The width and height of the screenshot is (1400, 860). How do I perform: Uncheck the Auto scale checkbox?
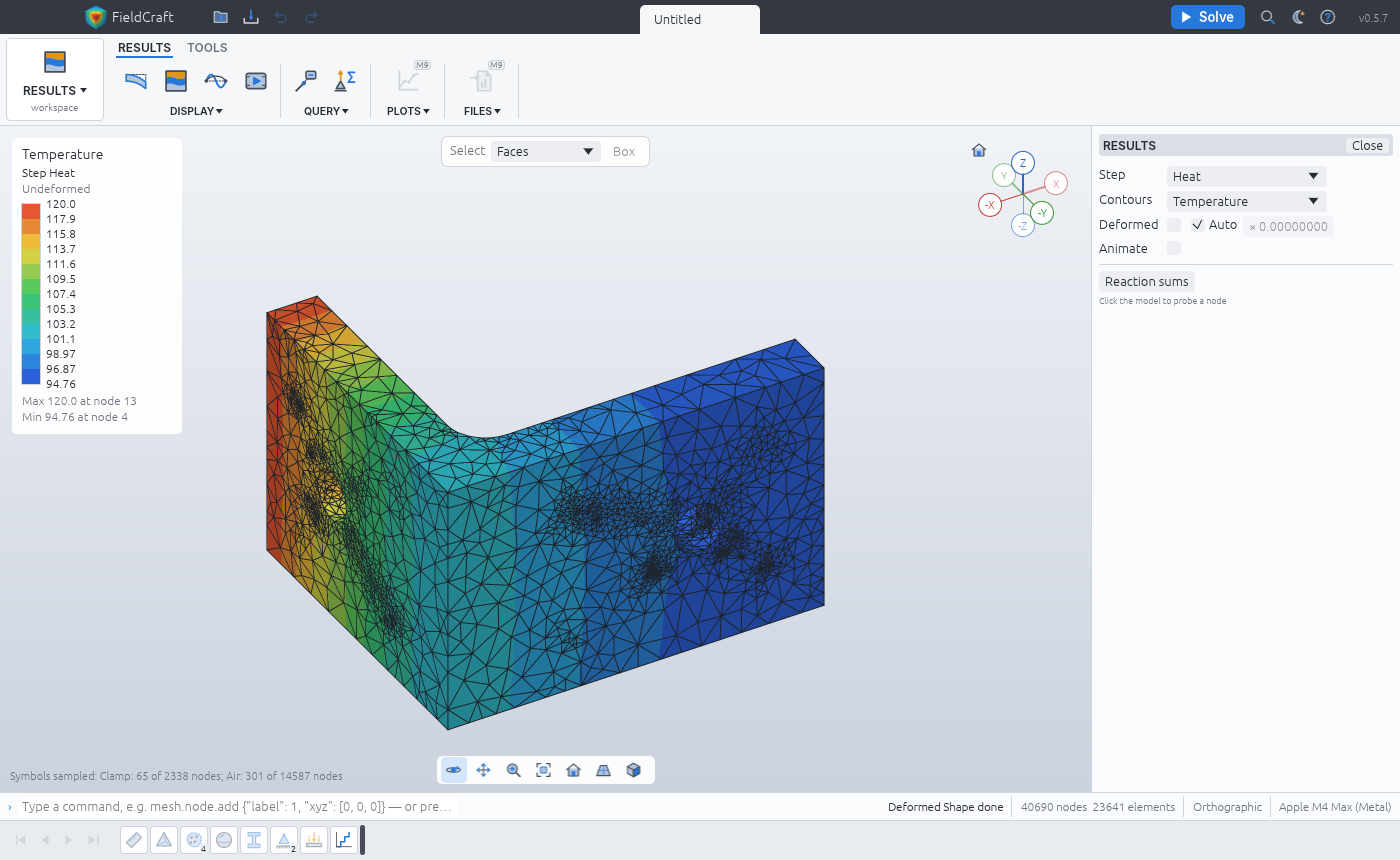click(1198, 225)
